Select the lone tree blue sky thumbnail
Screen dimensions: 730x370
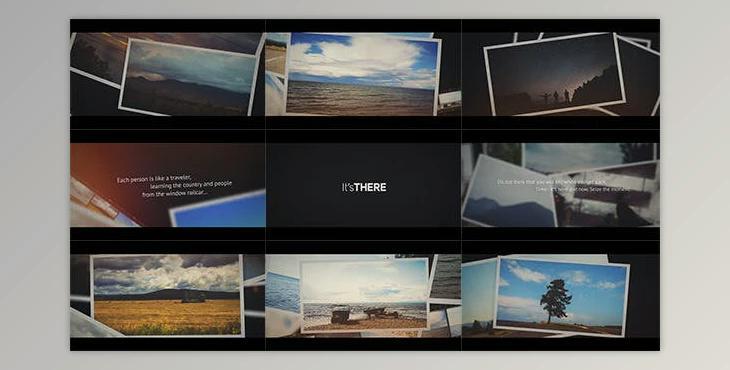click(x=561, y=296)
